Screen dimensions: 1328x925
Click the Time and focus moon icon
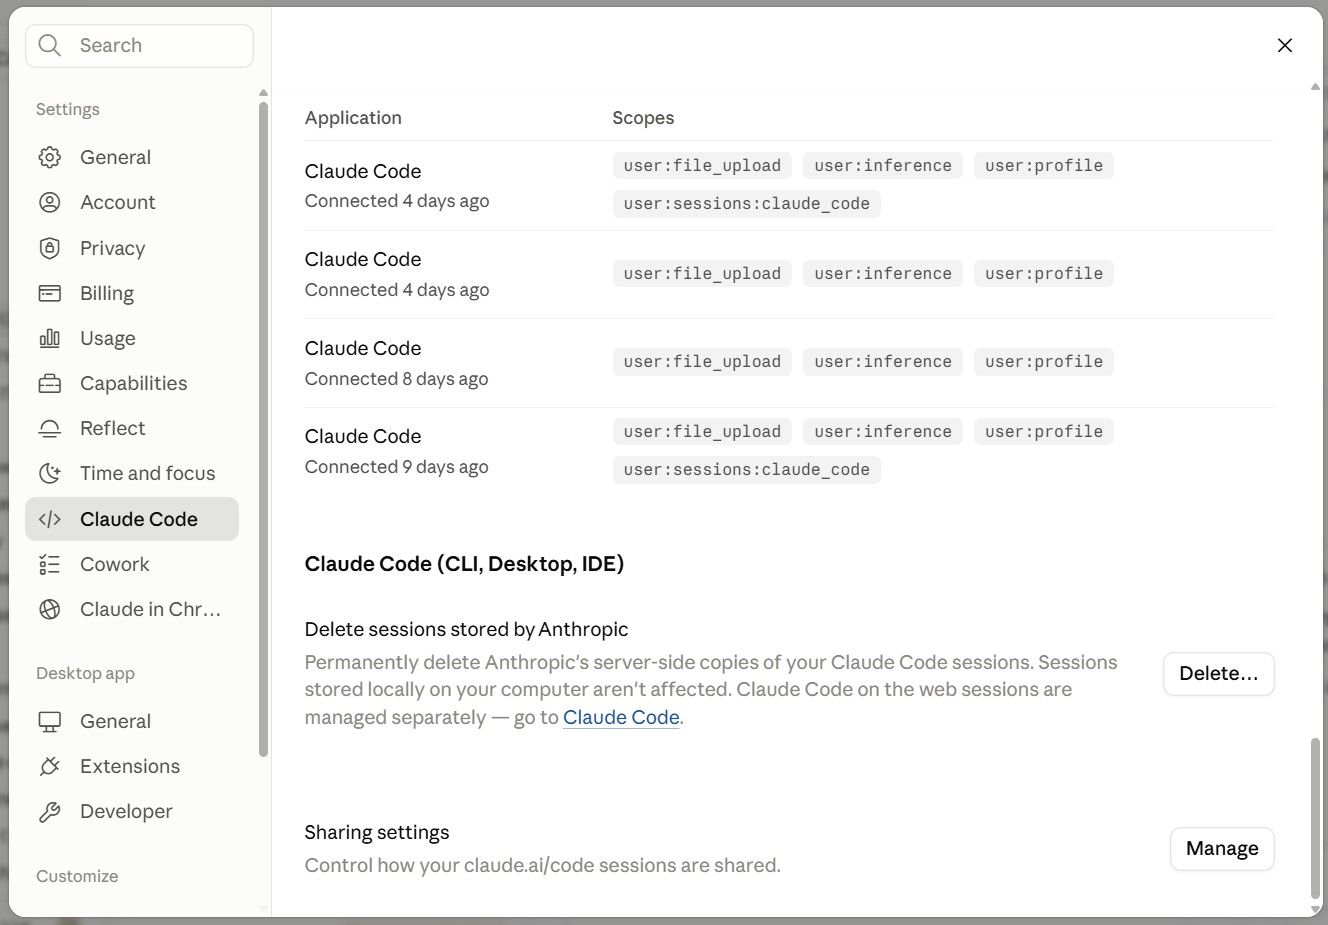click(49, 473)
